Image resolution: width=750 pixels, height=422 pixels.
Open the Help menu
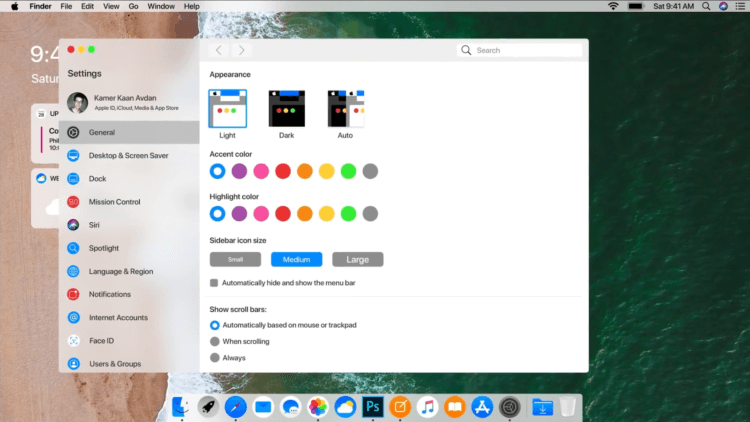click(191, 6)
